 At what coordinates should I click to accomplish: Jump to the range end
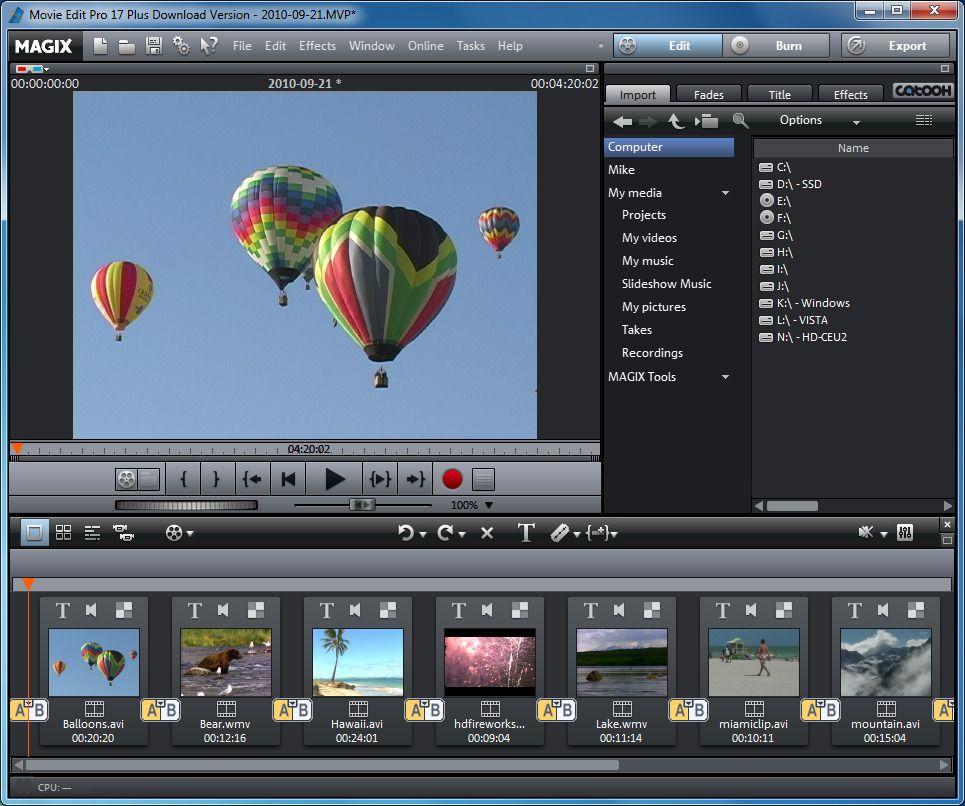tap(415, 479)
